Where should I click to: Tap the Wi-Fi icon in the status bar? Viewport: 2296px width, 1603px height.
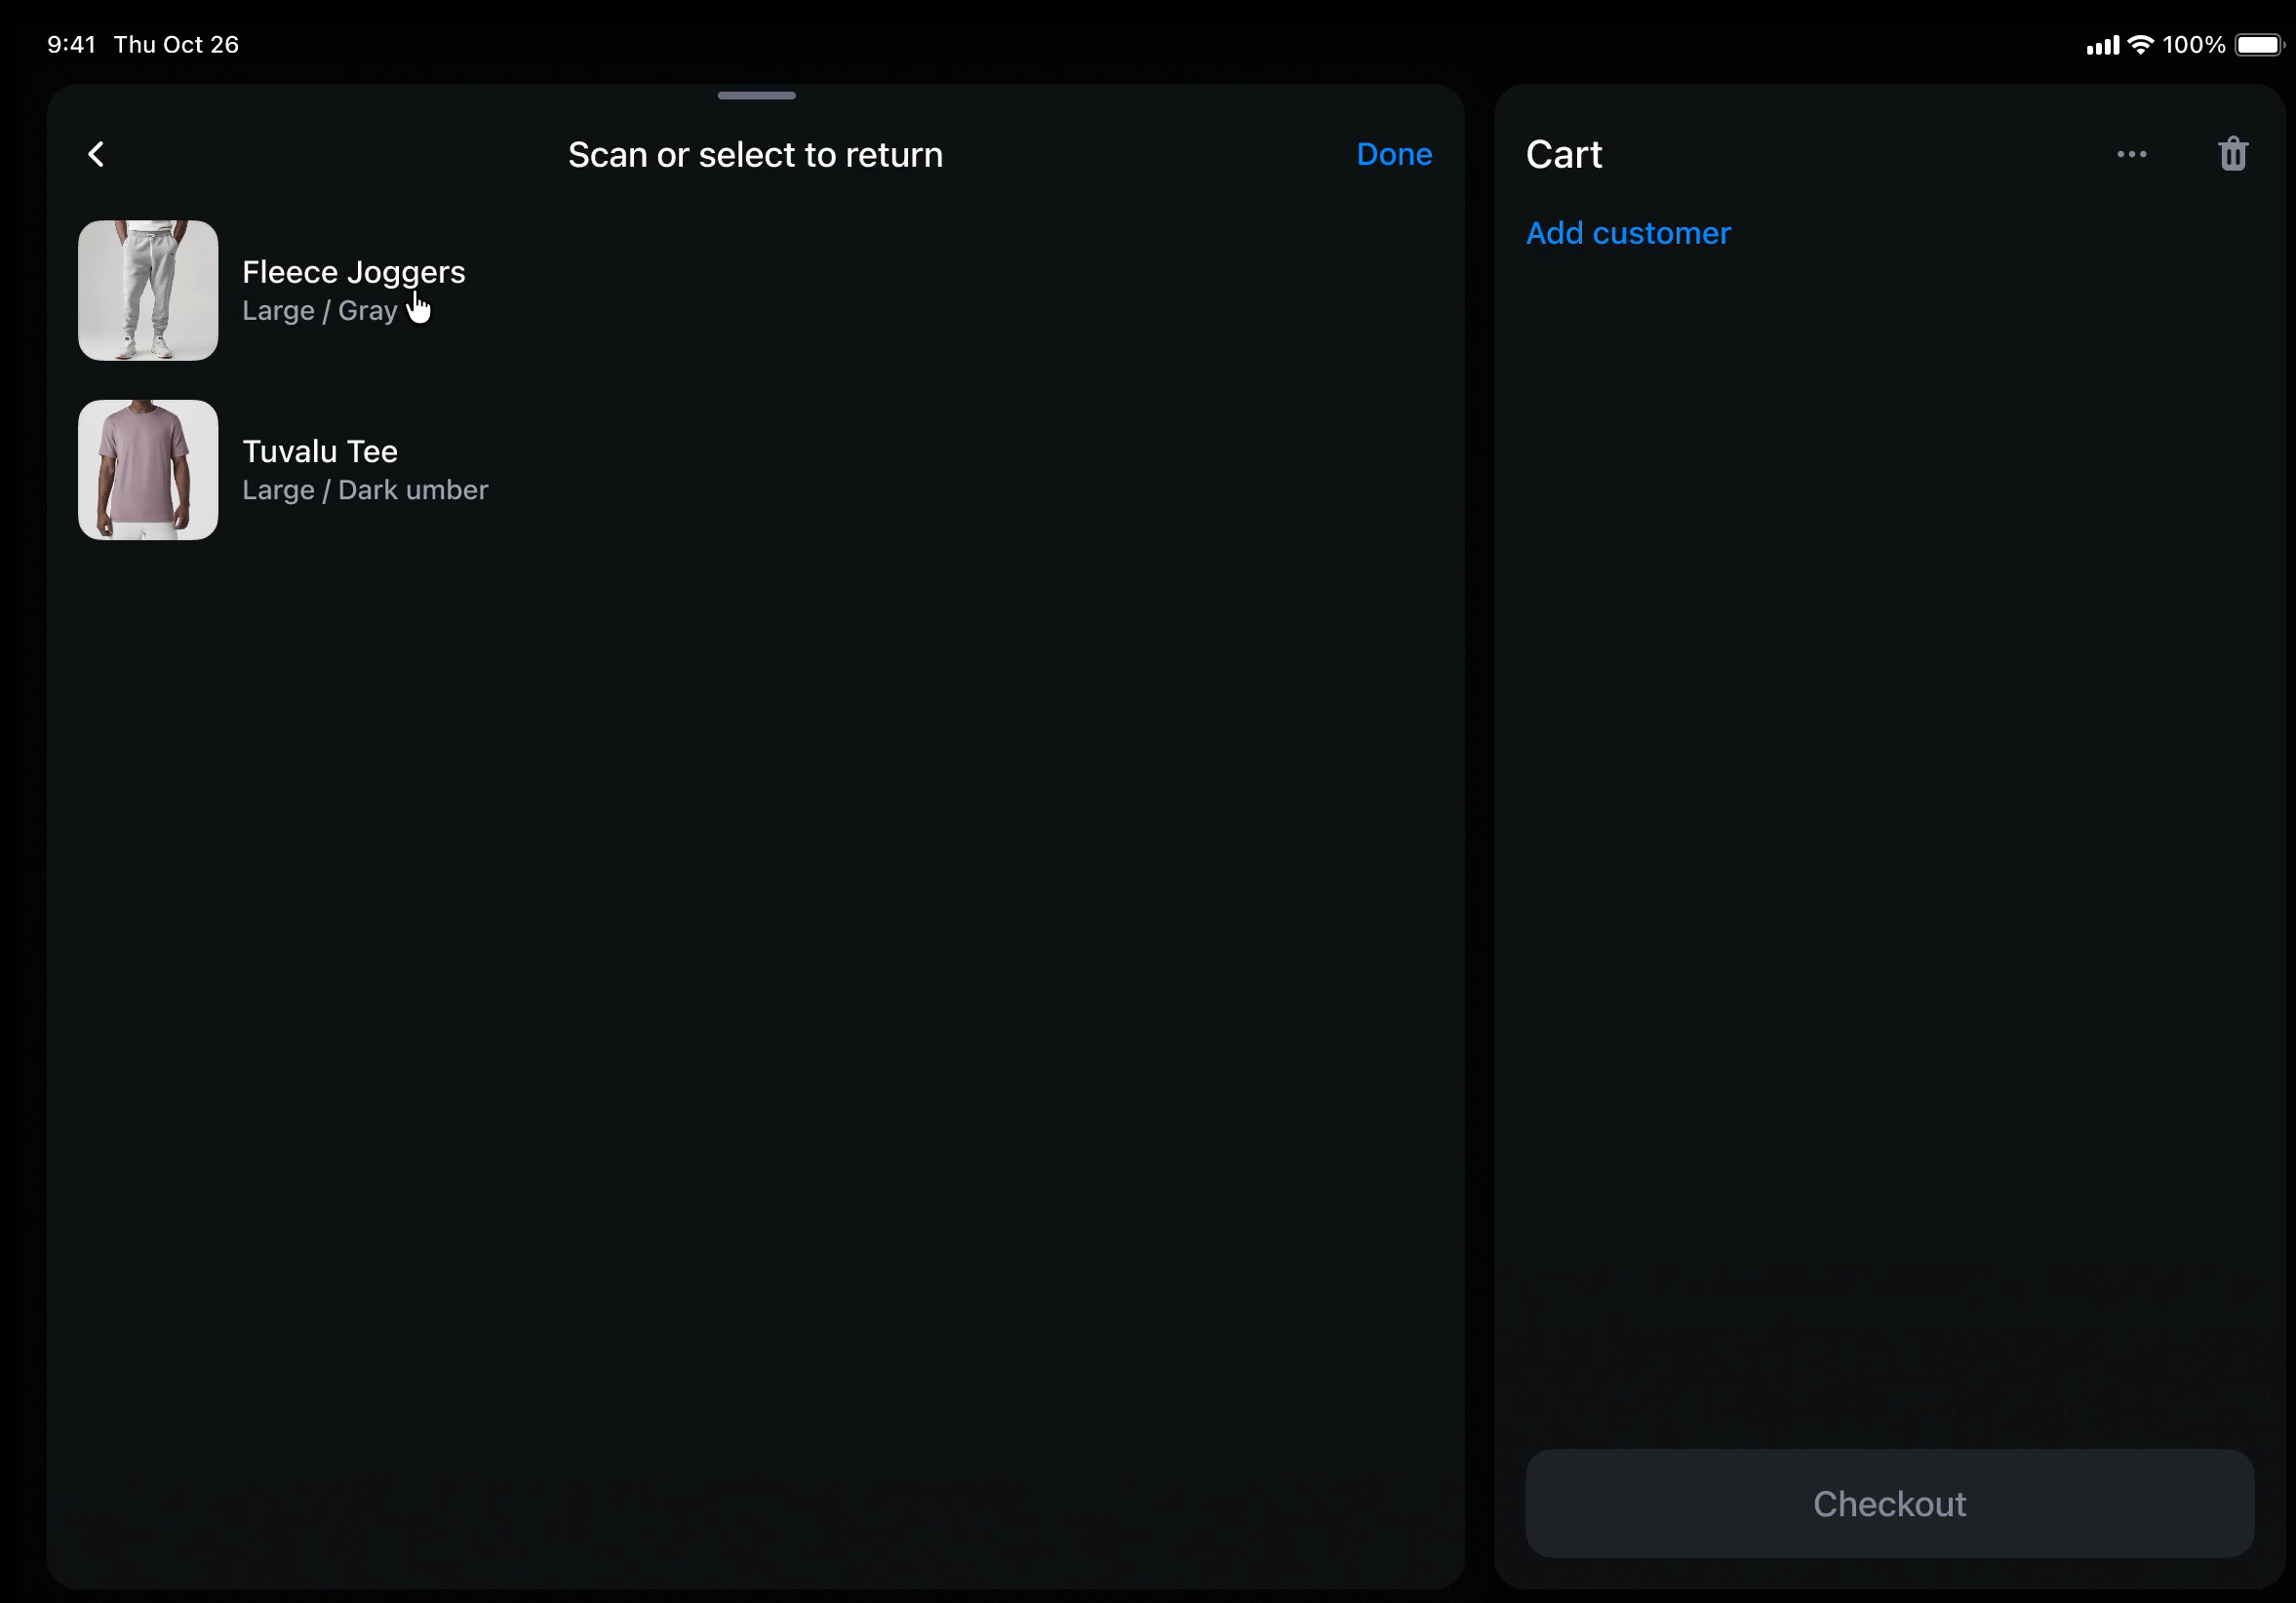(x=2140, y=45)
